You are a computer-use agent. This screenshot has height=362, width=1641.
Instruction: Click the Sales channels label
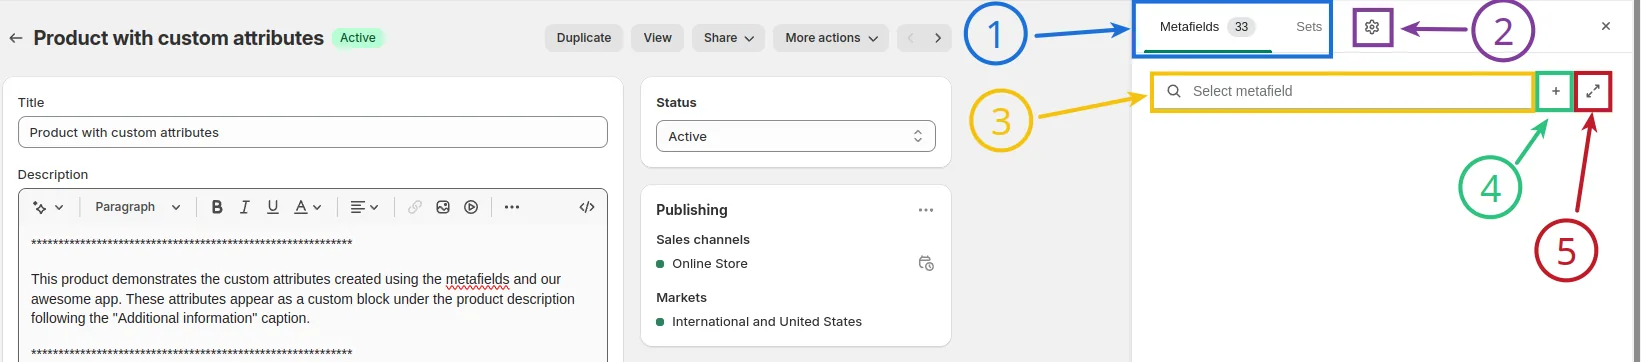tap(703, 240)
